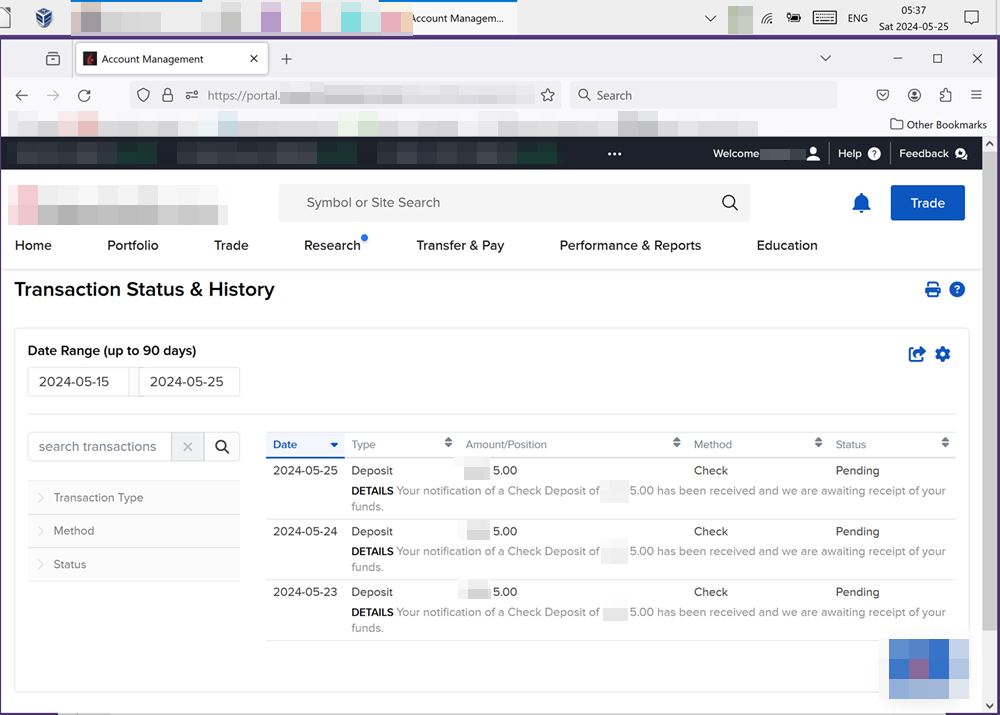Viewport: 1000px width, 715px height.
Task: Open the Other Bookmarks folder
Action: coord(938,124)
